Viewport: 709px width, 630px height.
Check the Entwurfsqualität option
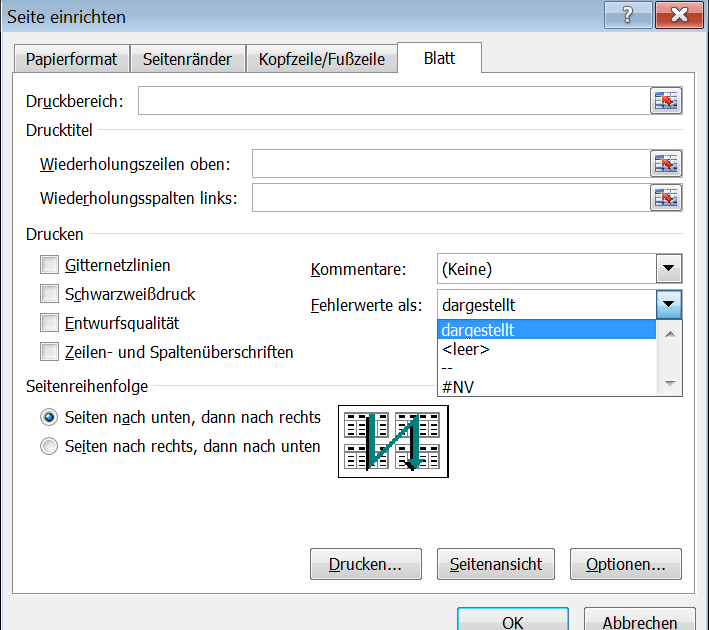pos(49,323)
